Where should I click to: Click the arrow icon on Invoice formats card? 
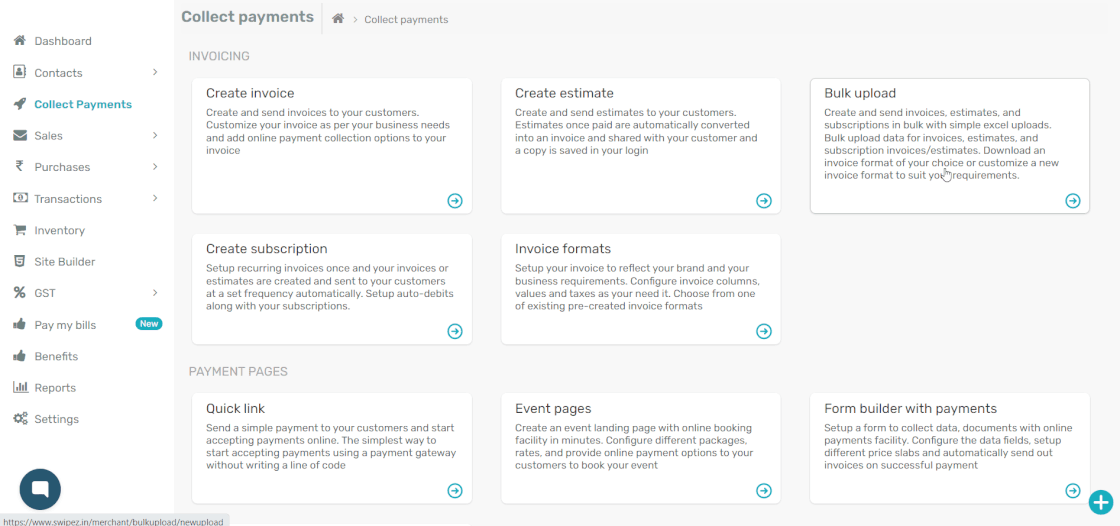tap(764, 331)
